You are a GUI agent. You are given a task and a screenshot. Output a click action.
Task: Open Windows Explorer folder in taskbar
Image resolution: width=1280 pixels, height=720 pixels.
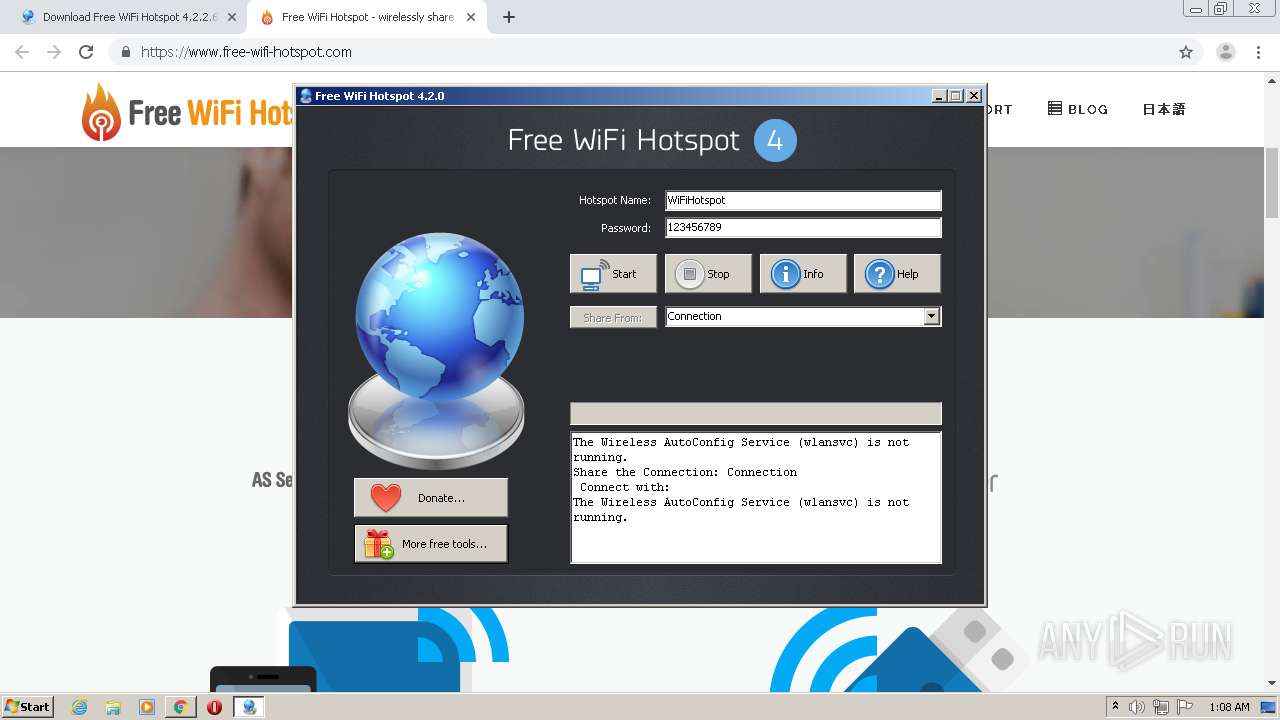[x=113, y=707]
